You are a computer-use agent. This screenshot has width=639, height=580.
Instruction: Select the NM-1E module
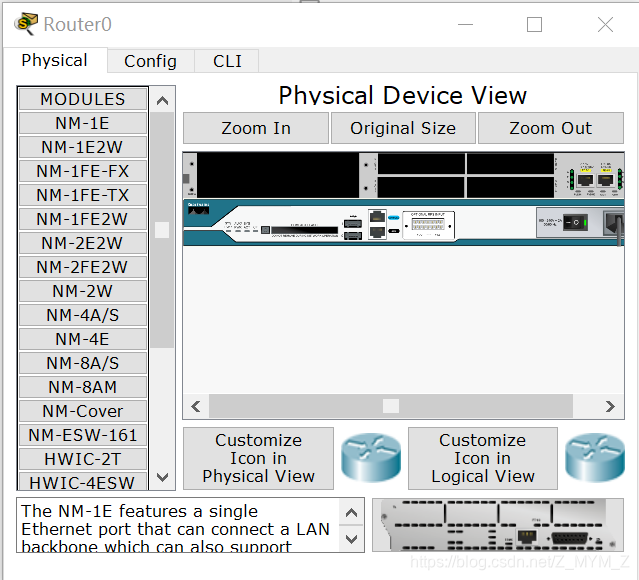tap(83, 123)
